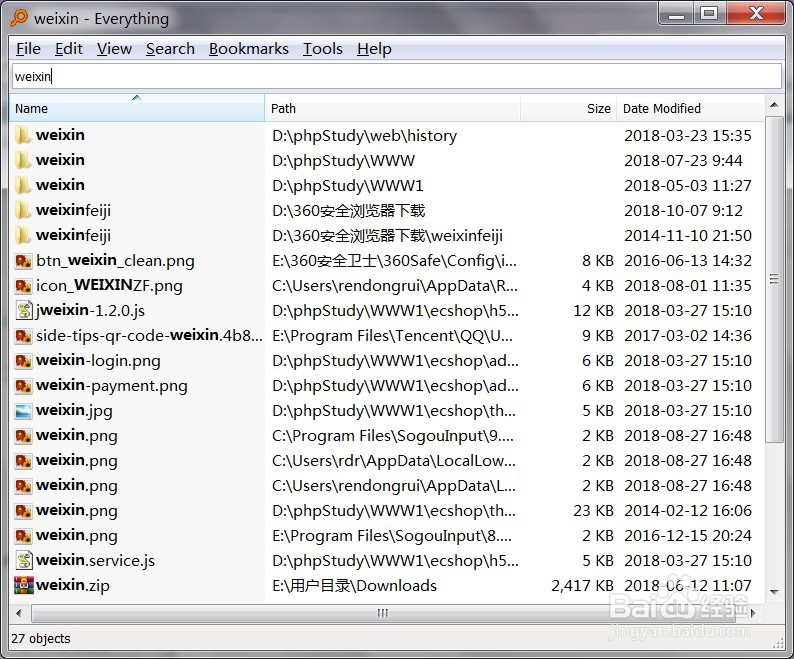The width and height of the screenshot is (794, 659).
Task: Select the weixin.jpg file name
Action: point(74,410)
